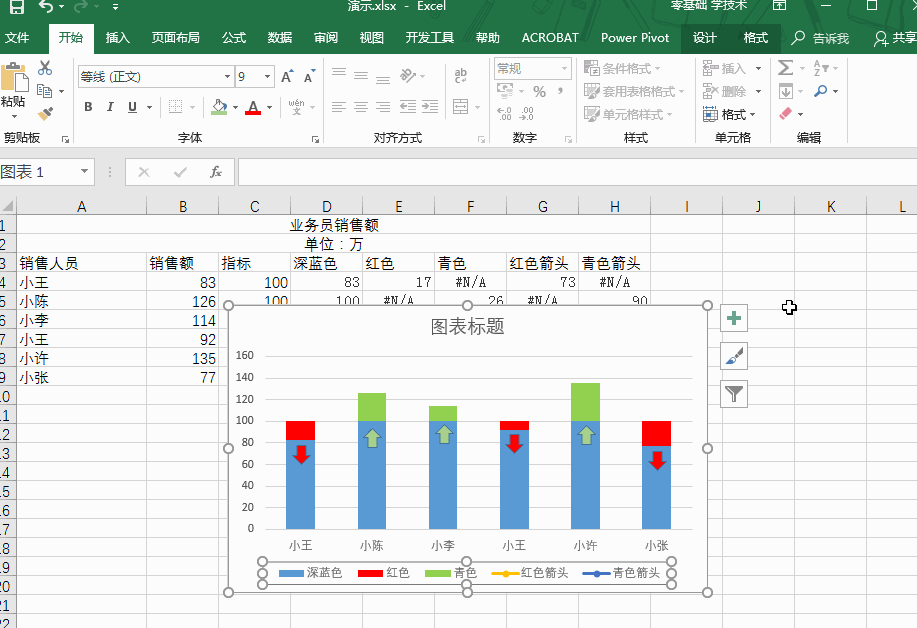Click the Save icon in the title bar
917x628 pixels.
click(16, 7)
